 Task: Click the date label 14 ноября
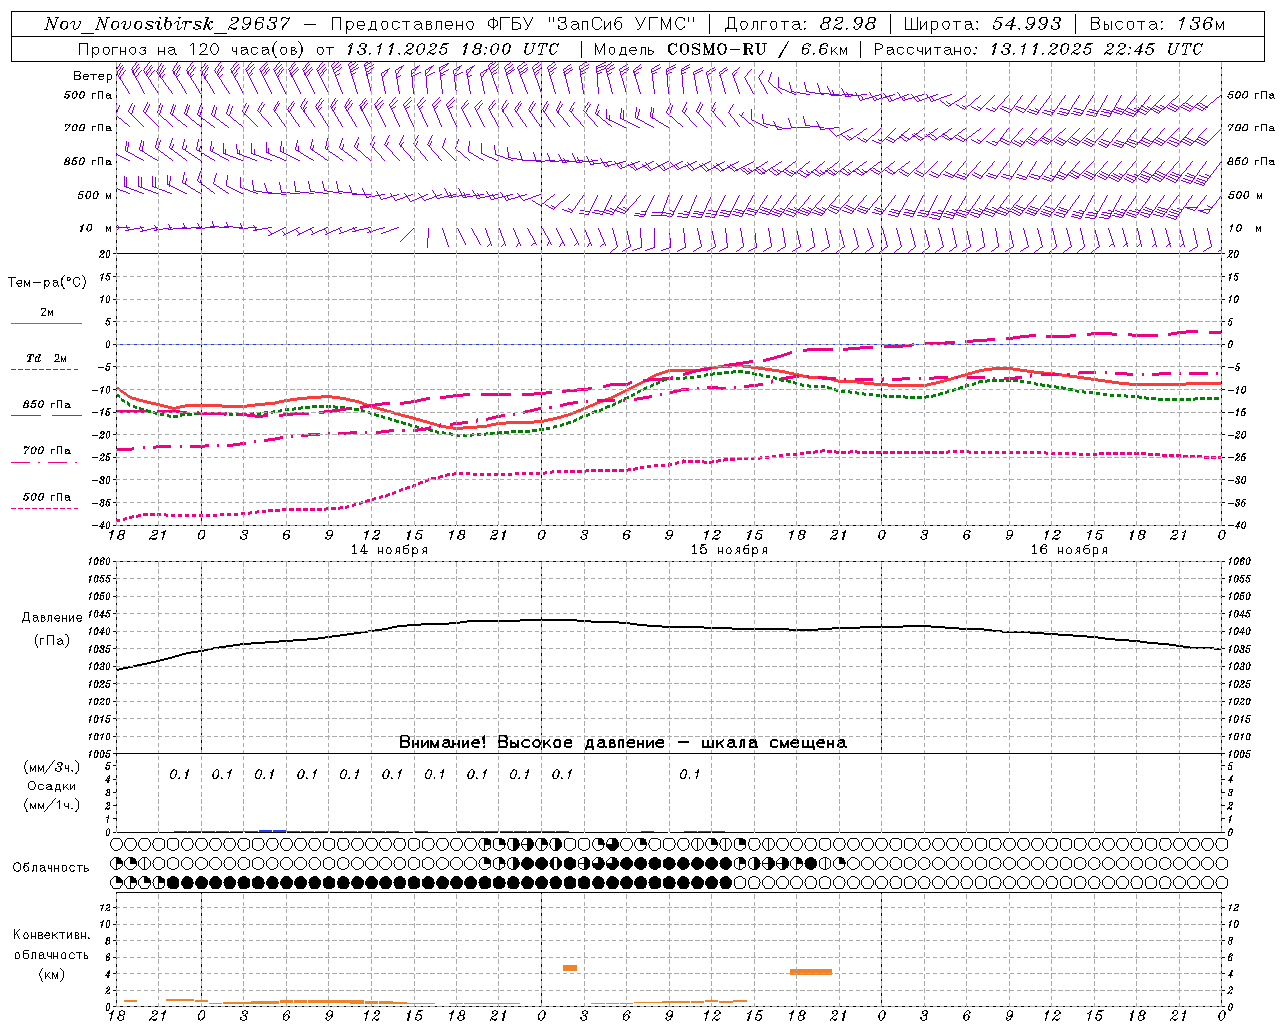(x=389, y=550)
